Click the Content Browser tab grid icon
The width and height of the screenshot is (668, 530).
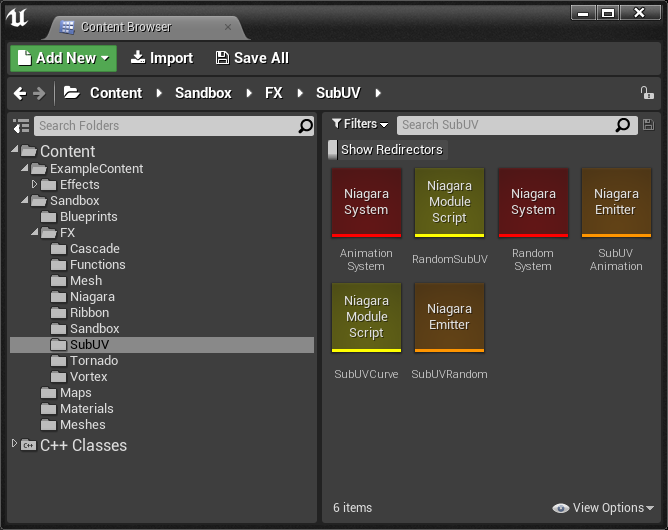(x=67, y=27)
